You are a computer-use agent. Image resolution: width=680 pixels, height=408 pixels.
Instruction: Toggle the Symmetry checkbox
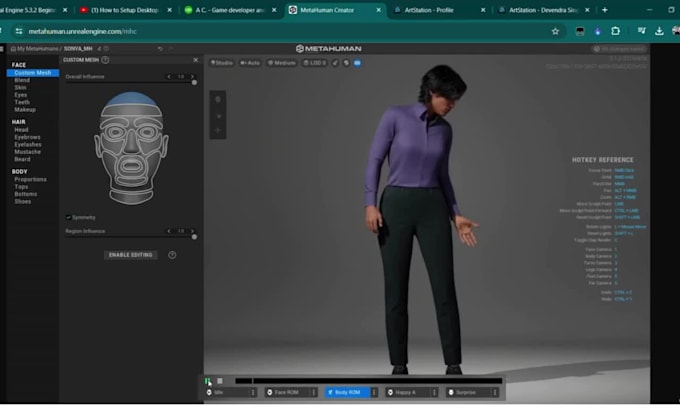click(x=69, y=217)
